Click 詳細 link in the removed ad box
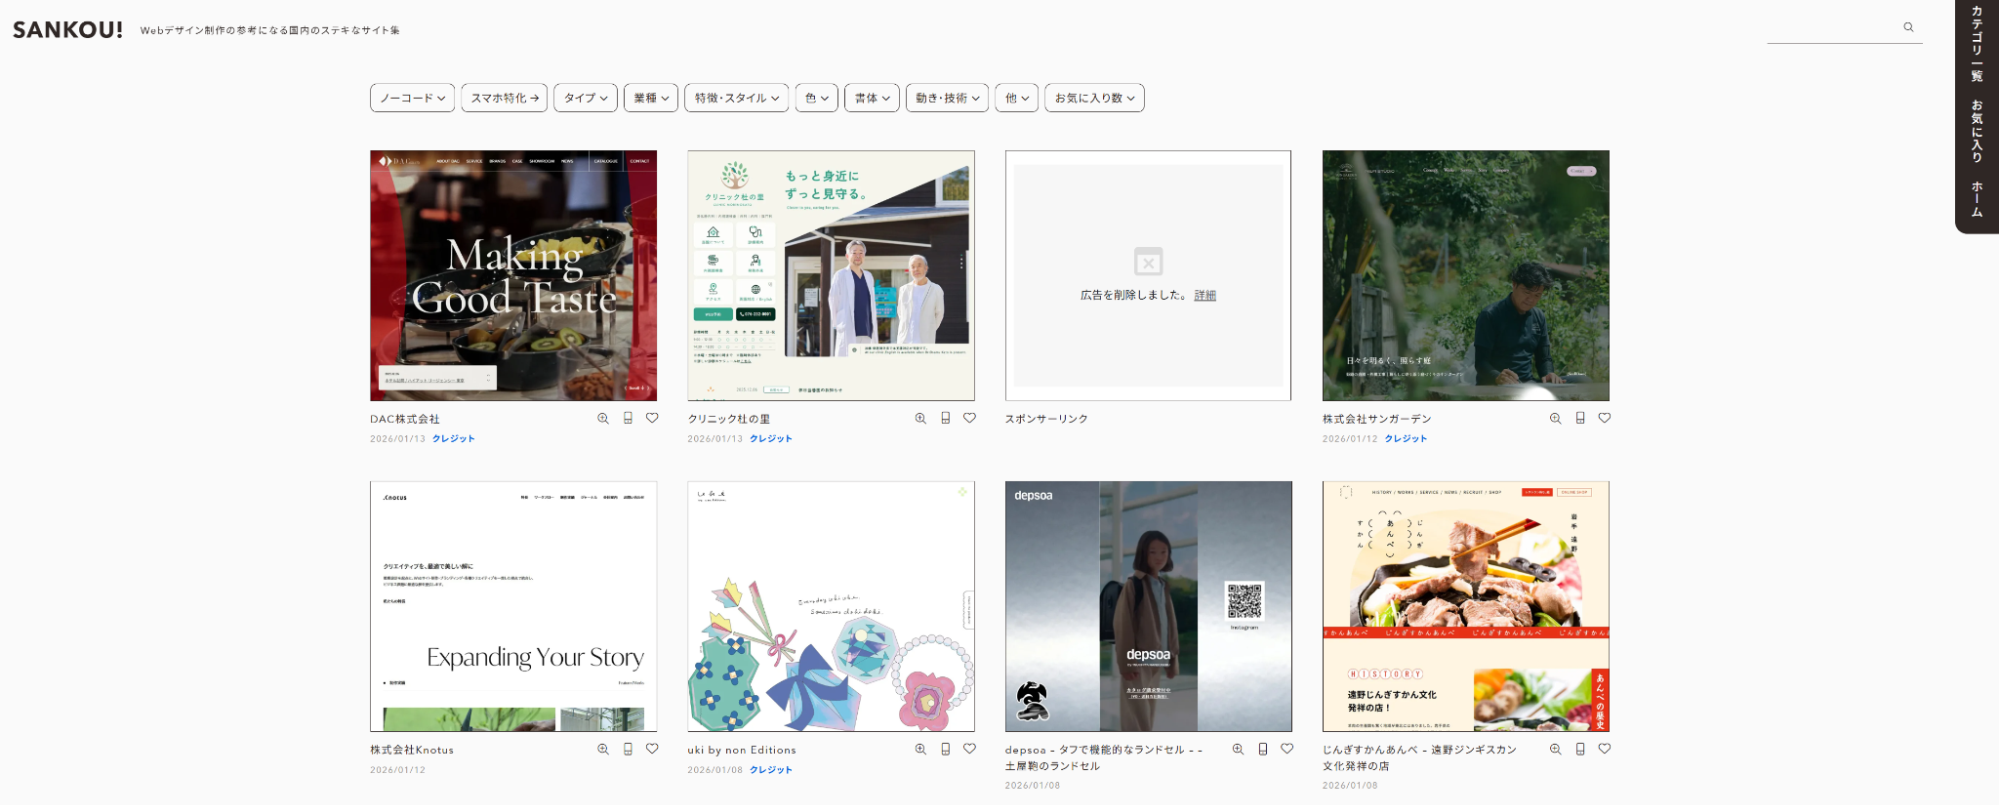 pos(1205,296)
